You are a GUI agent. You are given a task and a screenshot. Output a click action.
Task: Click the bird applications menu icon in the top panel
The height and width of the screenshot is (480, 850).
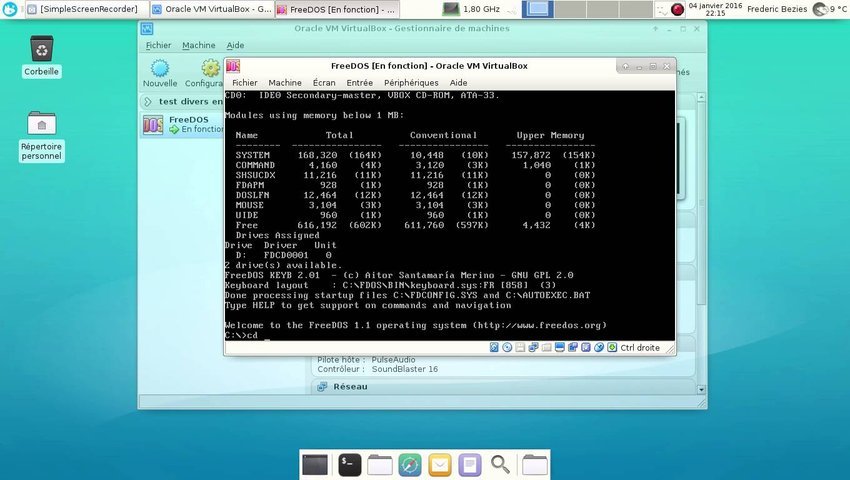click(10, 9)
